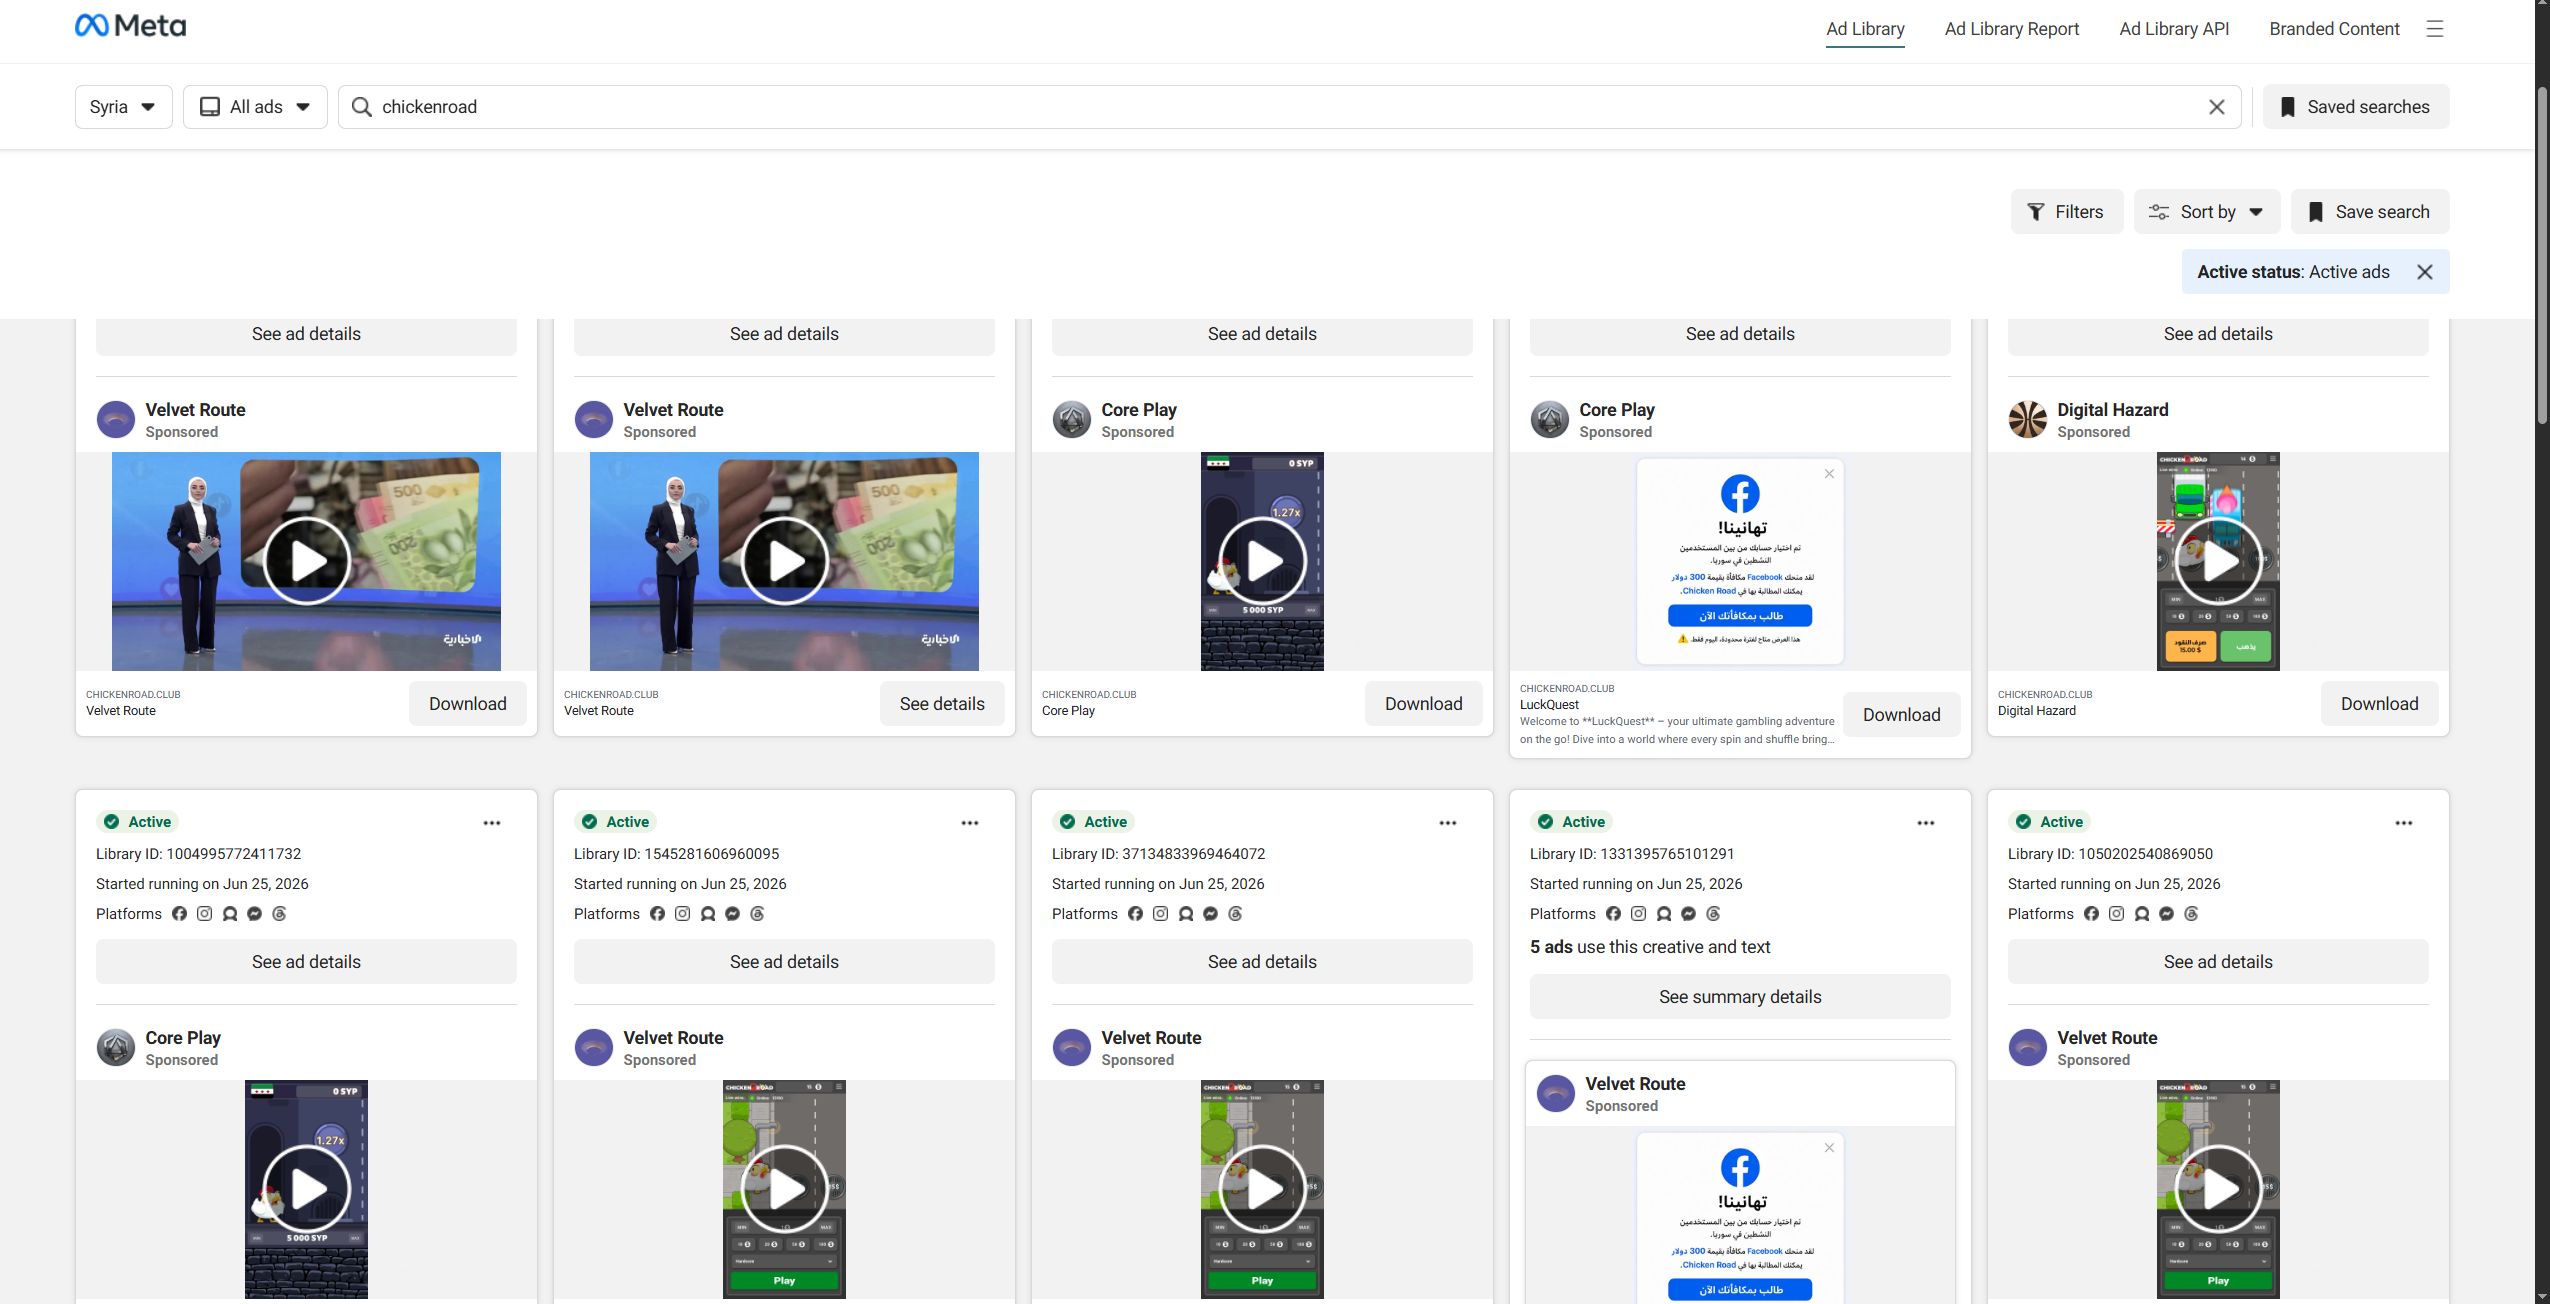Click the Velvet Route profile avatar in first card

pos(116,420)
